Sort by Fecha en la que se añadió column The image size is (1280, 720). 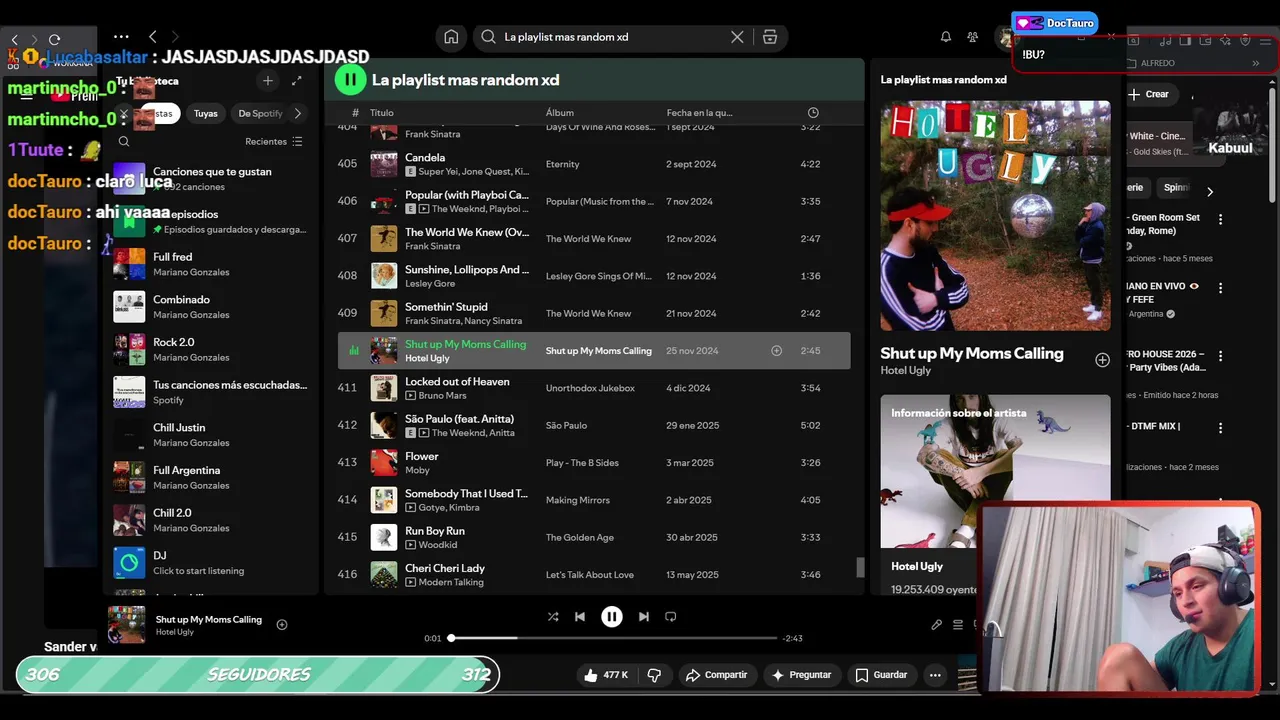pos(699,113)
